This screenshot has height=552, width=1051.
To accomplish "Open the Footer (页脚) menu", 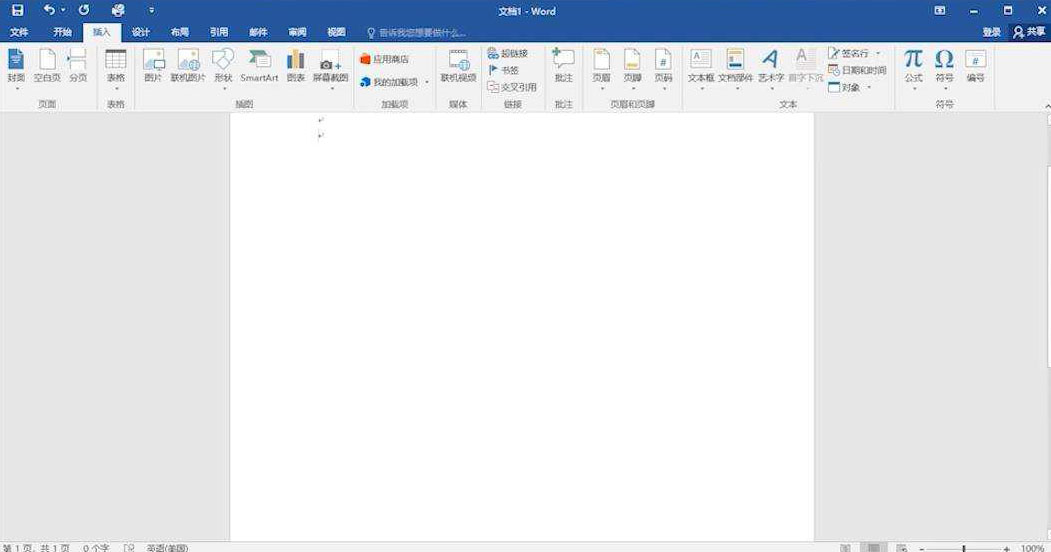I will pyautogui.click(x=632, y=67).
